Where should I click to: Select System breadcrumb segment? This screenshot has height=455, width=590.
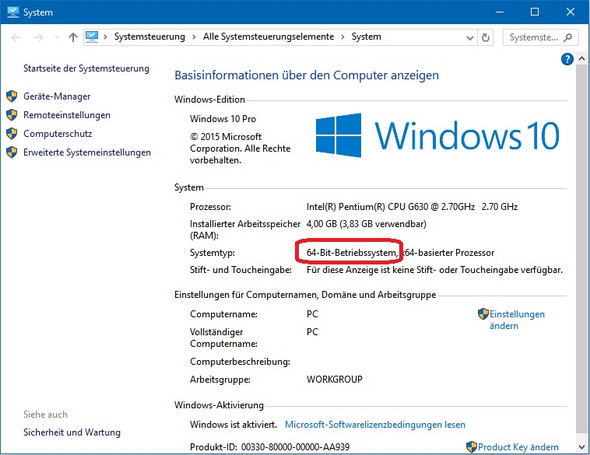tap(366, 37)
